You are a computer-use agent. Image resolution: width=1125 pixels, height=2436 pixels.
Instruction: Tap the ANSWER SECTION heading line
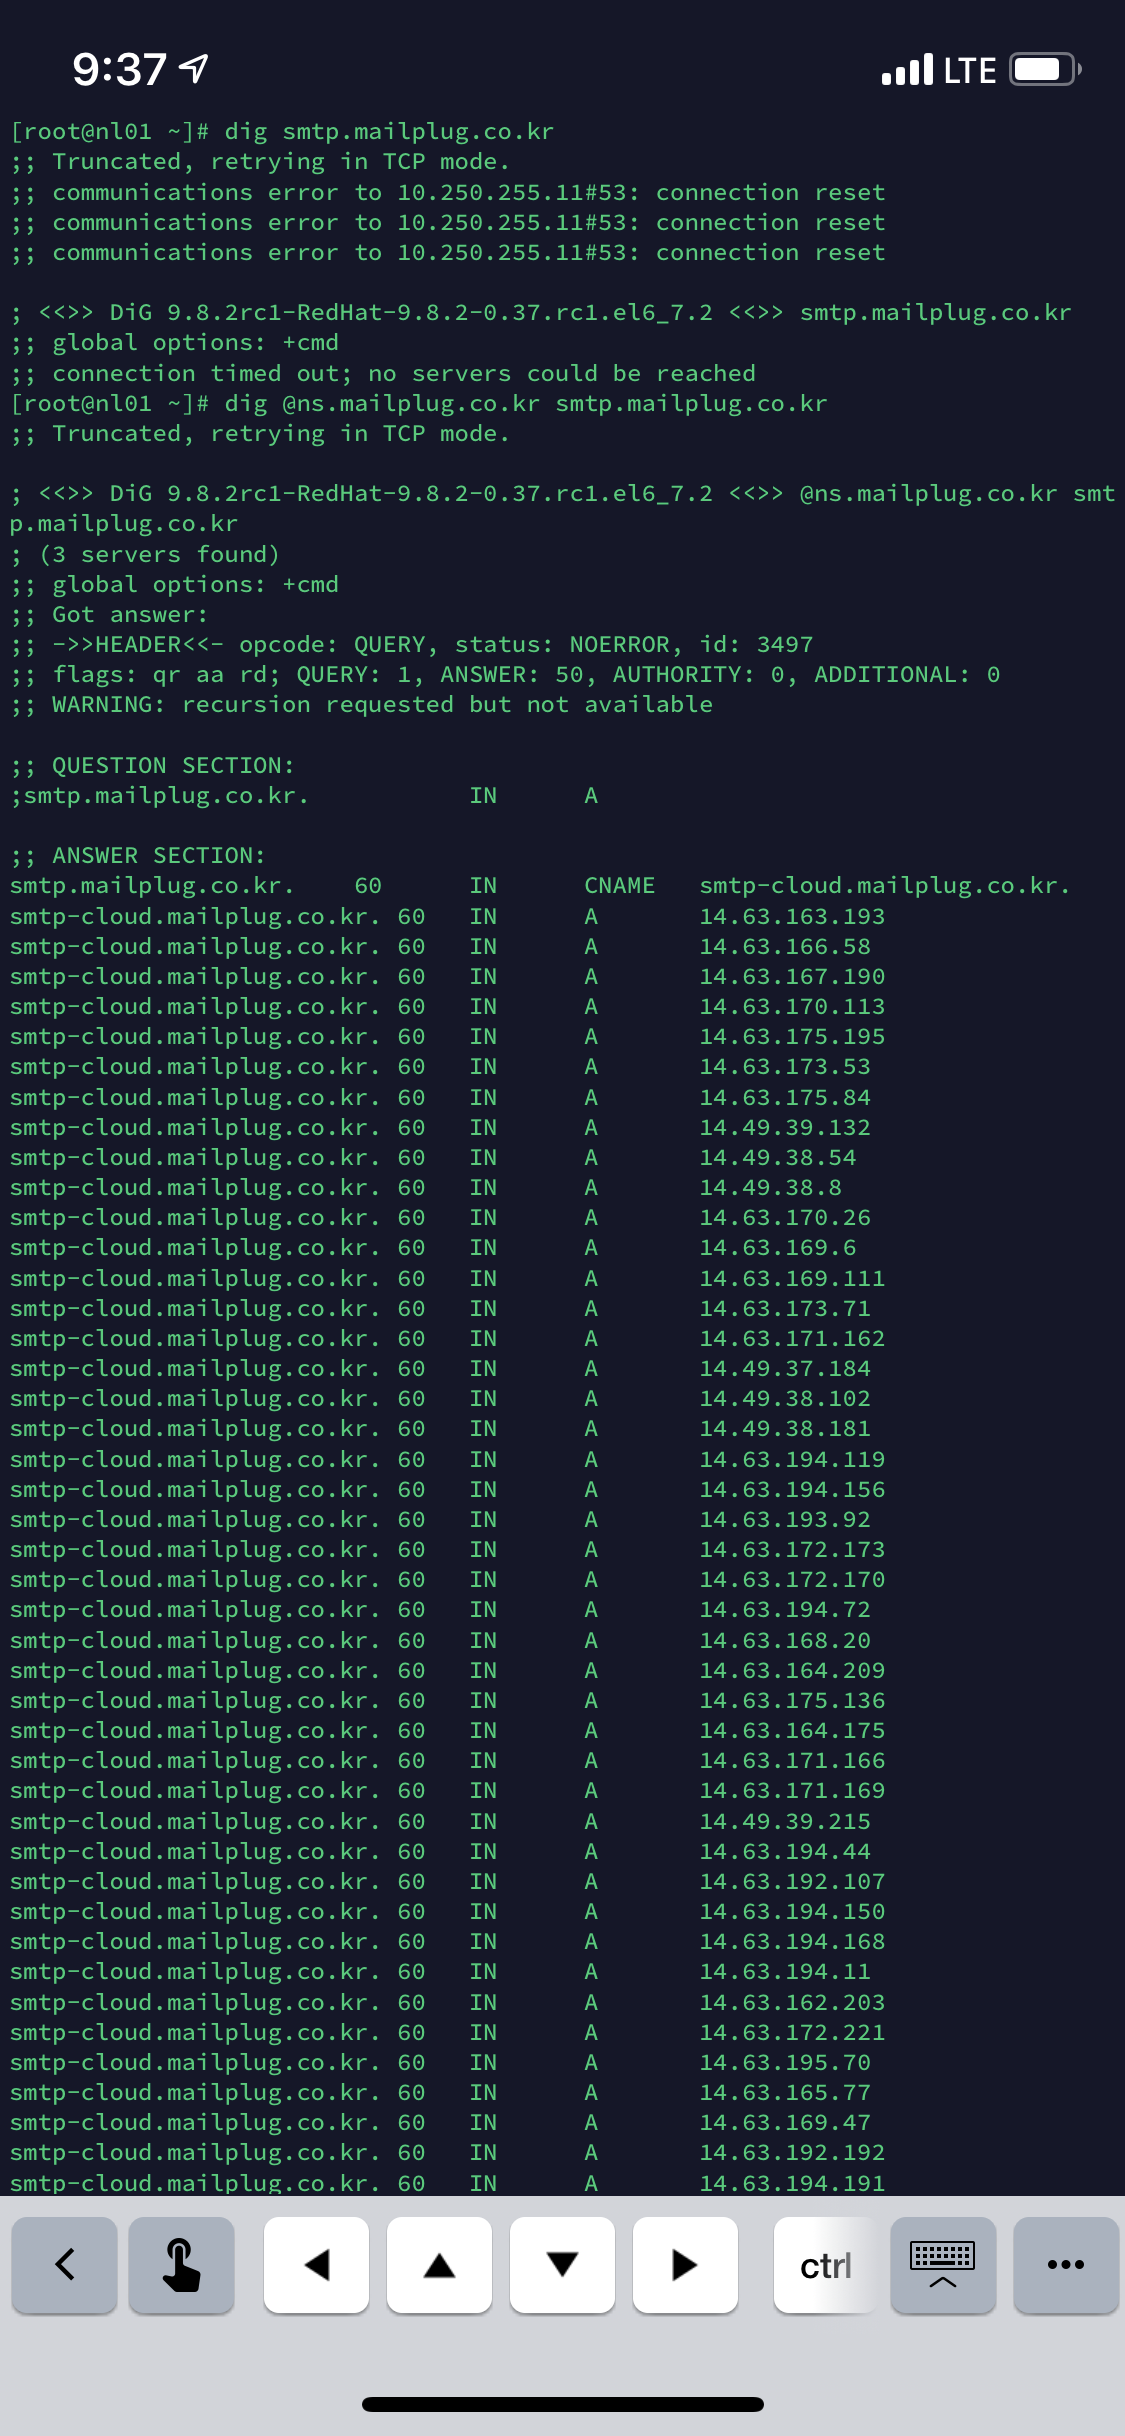[138, 855]
